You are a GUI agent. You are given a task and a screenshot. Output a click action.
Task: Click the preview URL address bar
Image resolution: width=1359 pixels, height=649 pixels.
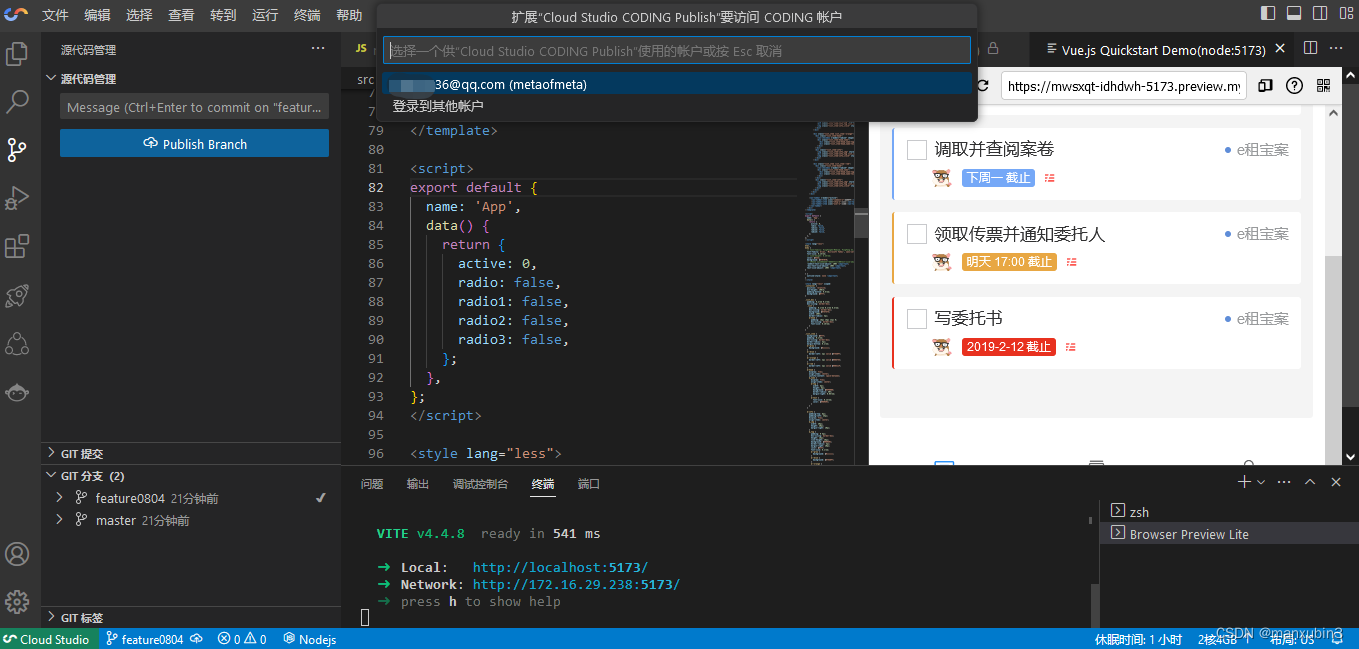[1123, 86]
